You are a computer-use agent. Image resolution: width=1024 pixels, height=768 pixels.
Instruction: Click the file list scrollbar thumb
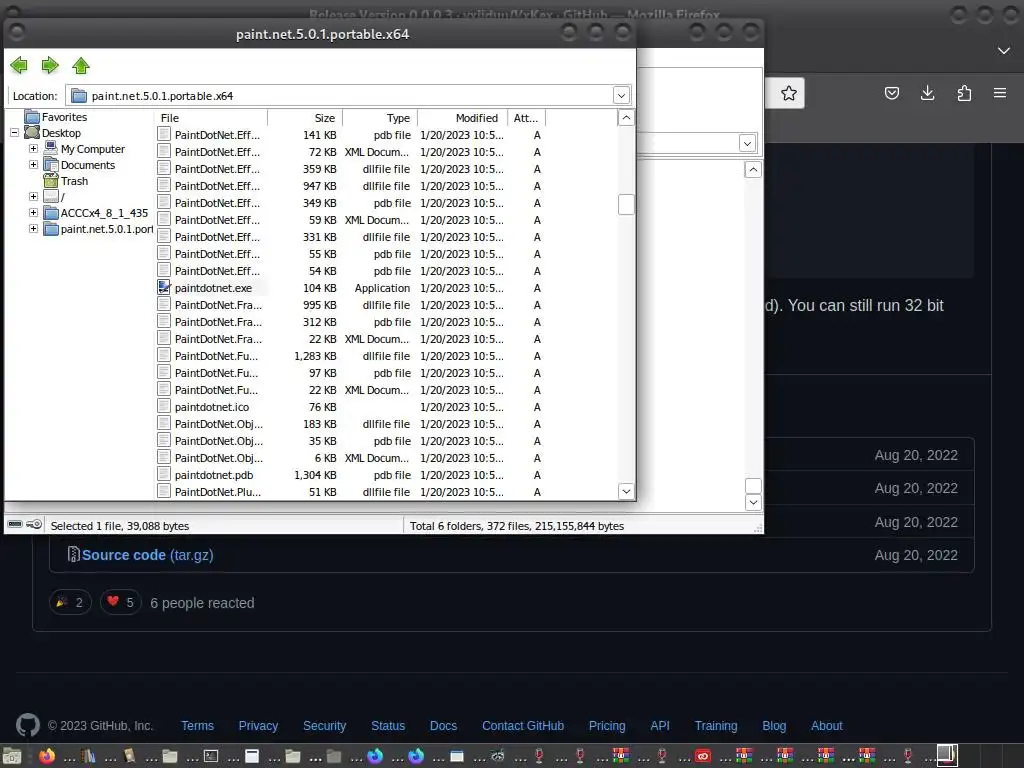626,204
